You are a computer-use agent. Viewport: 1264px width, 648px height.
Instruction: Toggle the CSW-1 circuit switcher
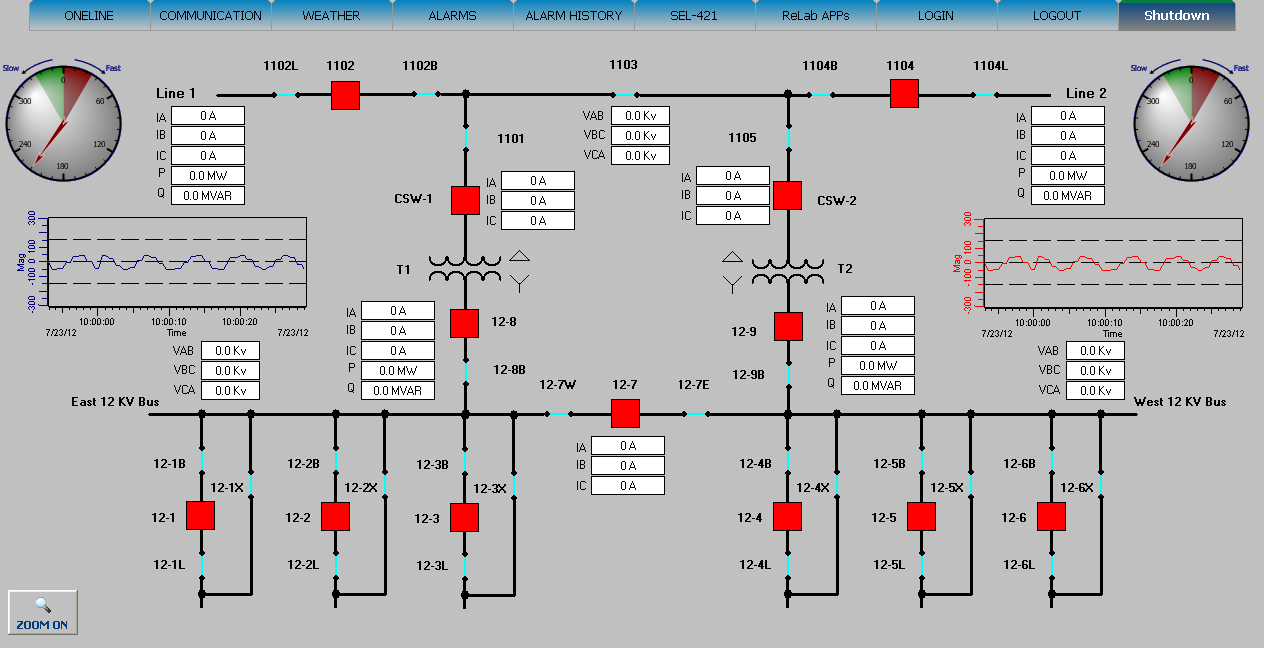point(465,200)
